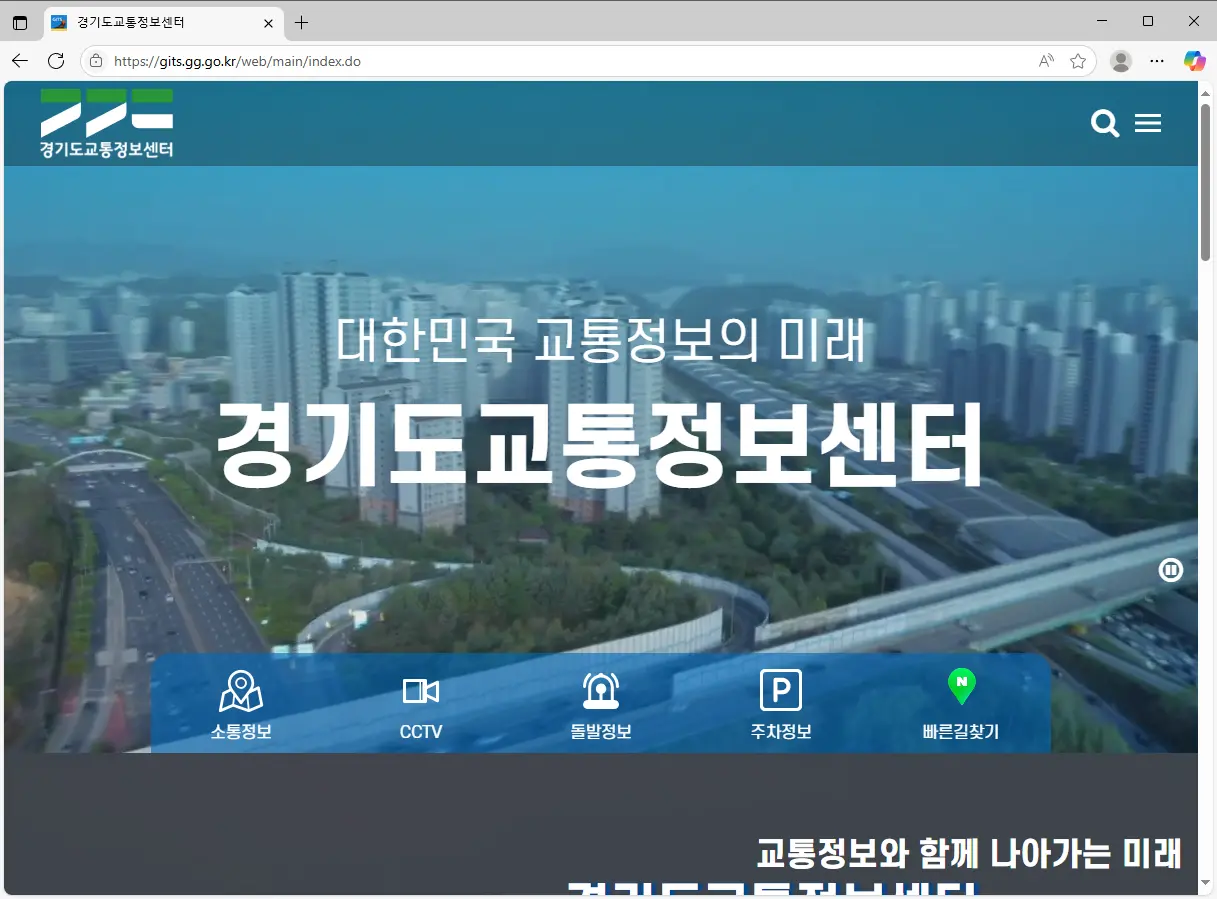The width and height of the screenshot is (1217, 899).
Task: Open the tab actions menu button
Action: [x=20, y=22]
